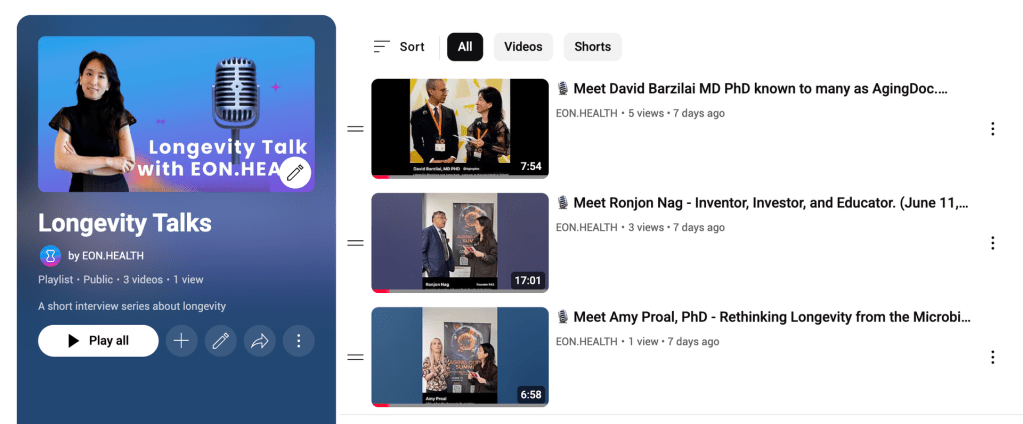This screenshot has width=1023, height=424.
Task: Open more options for Amy Proal video
Action: [992, 357]
